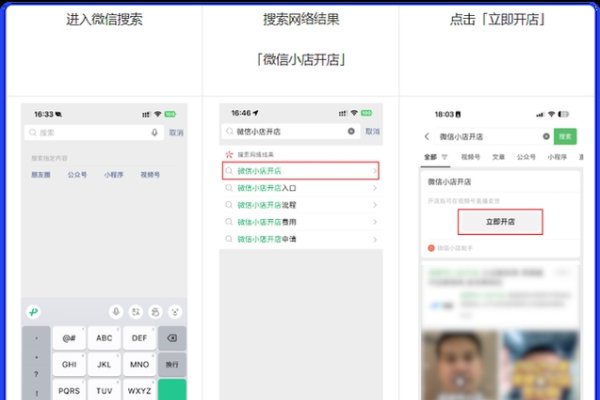Tap the mascot face icon on the keyboard toolbar
This screenshot has width=600, height=400.
coord(175,312)
